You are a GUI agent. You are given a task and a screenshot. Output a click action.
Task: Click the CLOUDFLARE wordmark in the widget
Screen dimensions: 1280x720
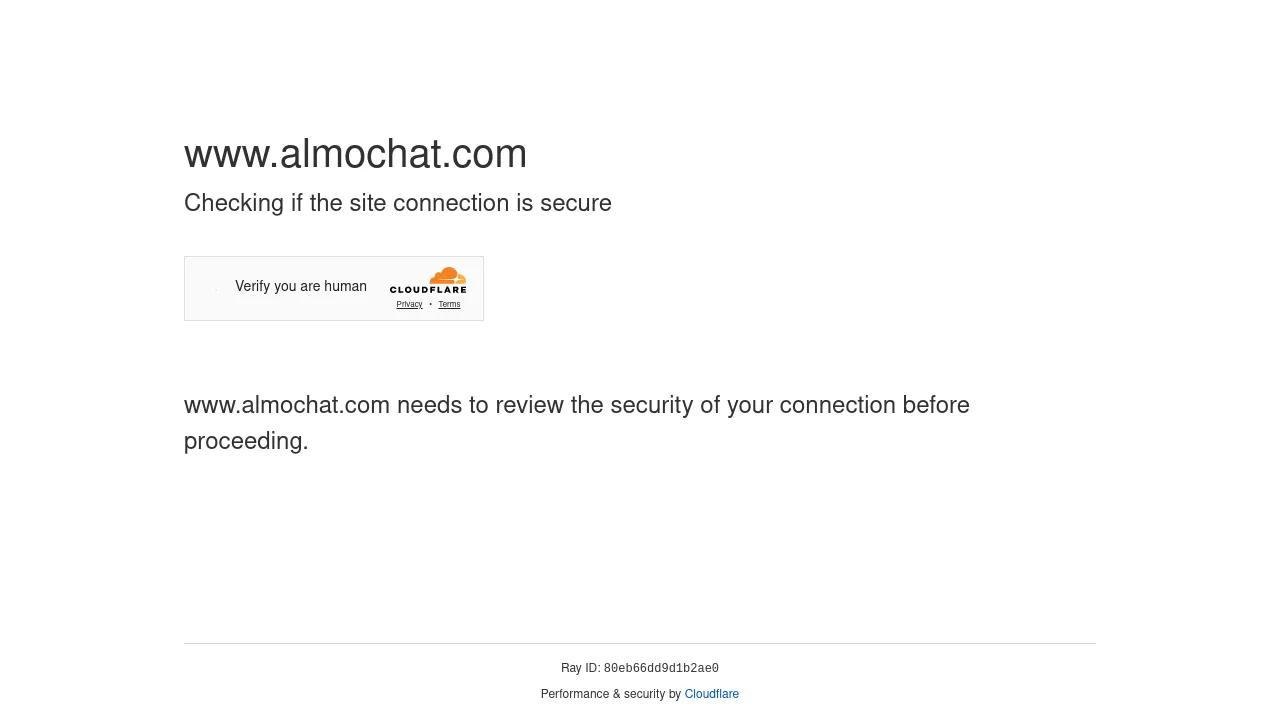tap(428, 290)
